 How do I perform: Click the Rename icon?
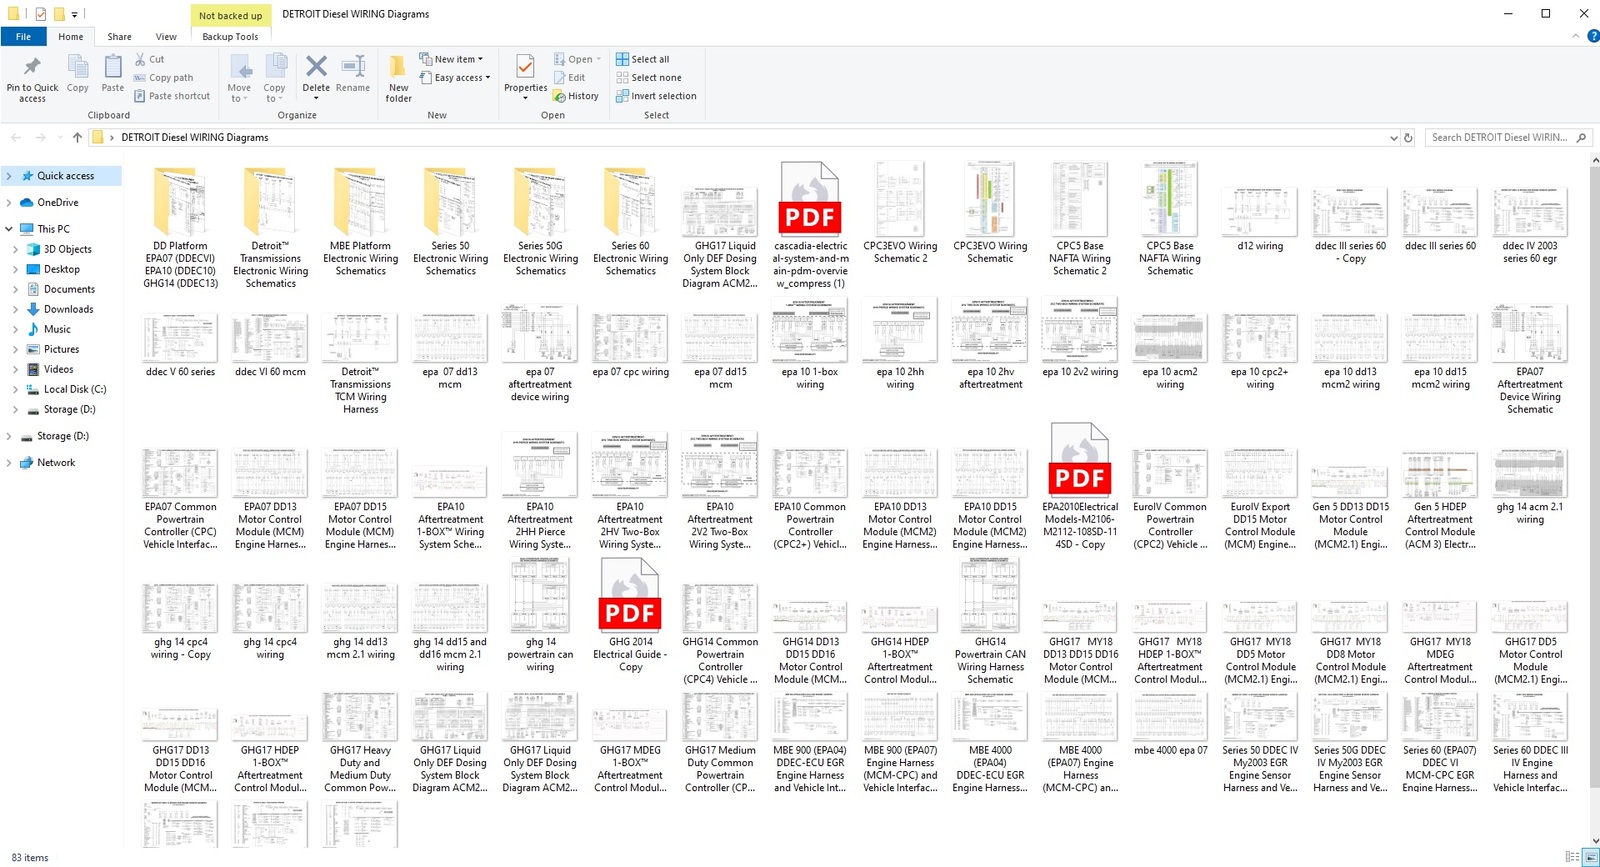pos(353,68)
